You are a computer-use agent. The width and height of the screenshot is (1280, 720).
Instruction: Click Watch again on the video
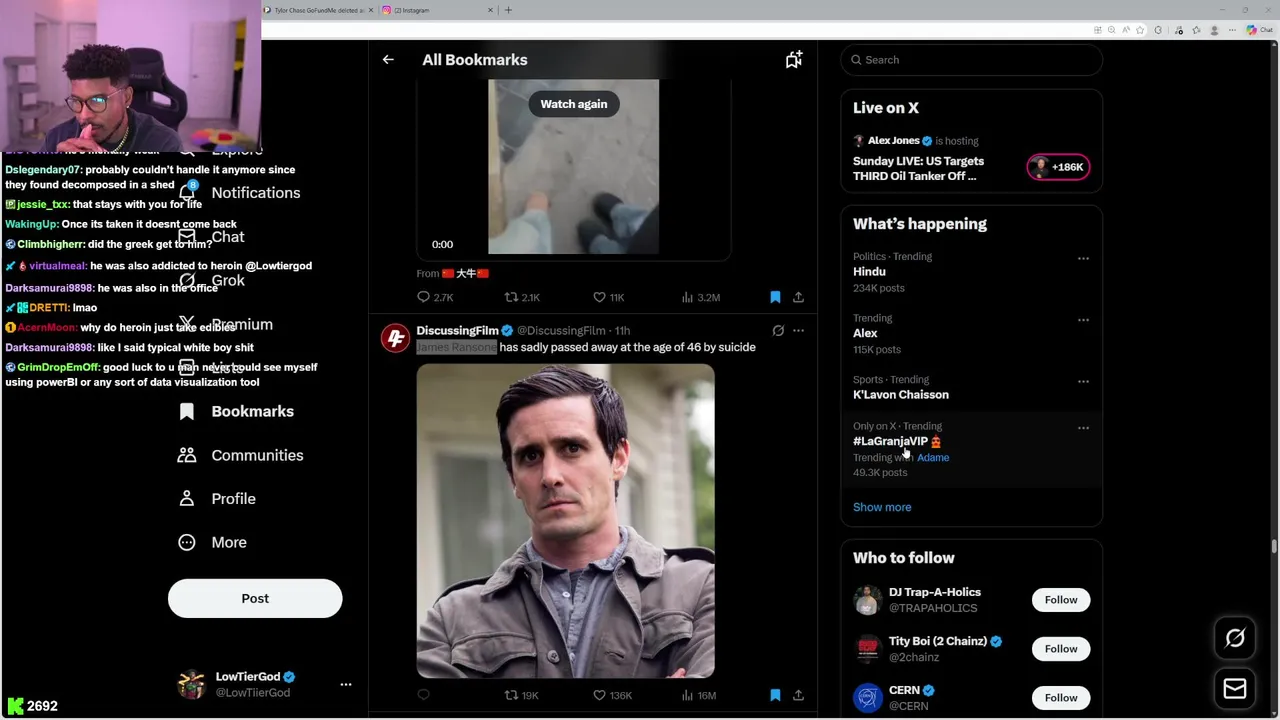pyautogui.click(x=574, y=104)
